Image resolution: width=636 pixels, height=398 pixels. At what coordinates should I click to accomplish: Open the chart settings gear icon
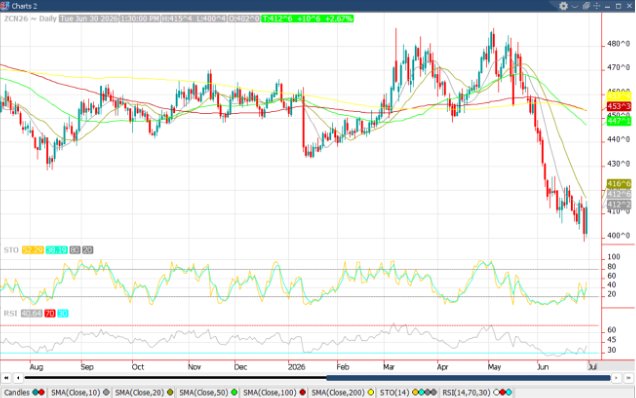(563, 6)
